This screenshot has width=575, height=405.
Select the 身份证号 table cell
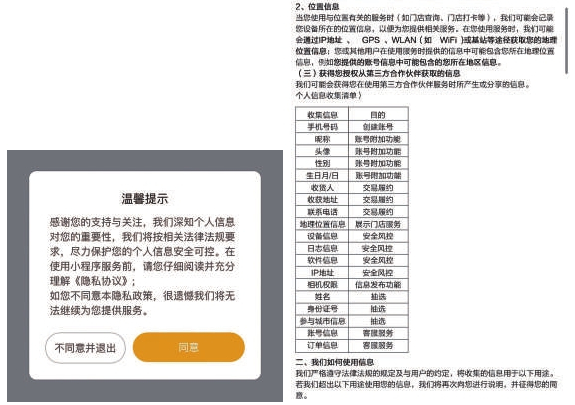tap(322, 309)
